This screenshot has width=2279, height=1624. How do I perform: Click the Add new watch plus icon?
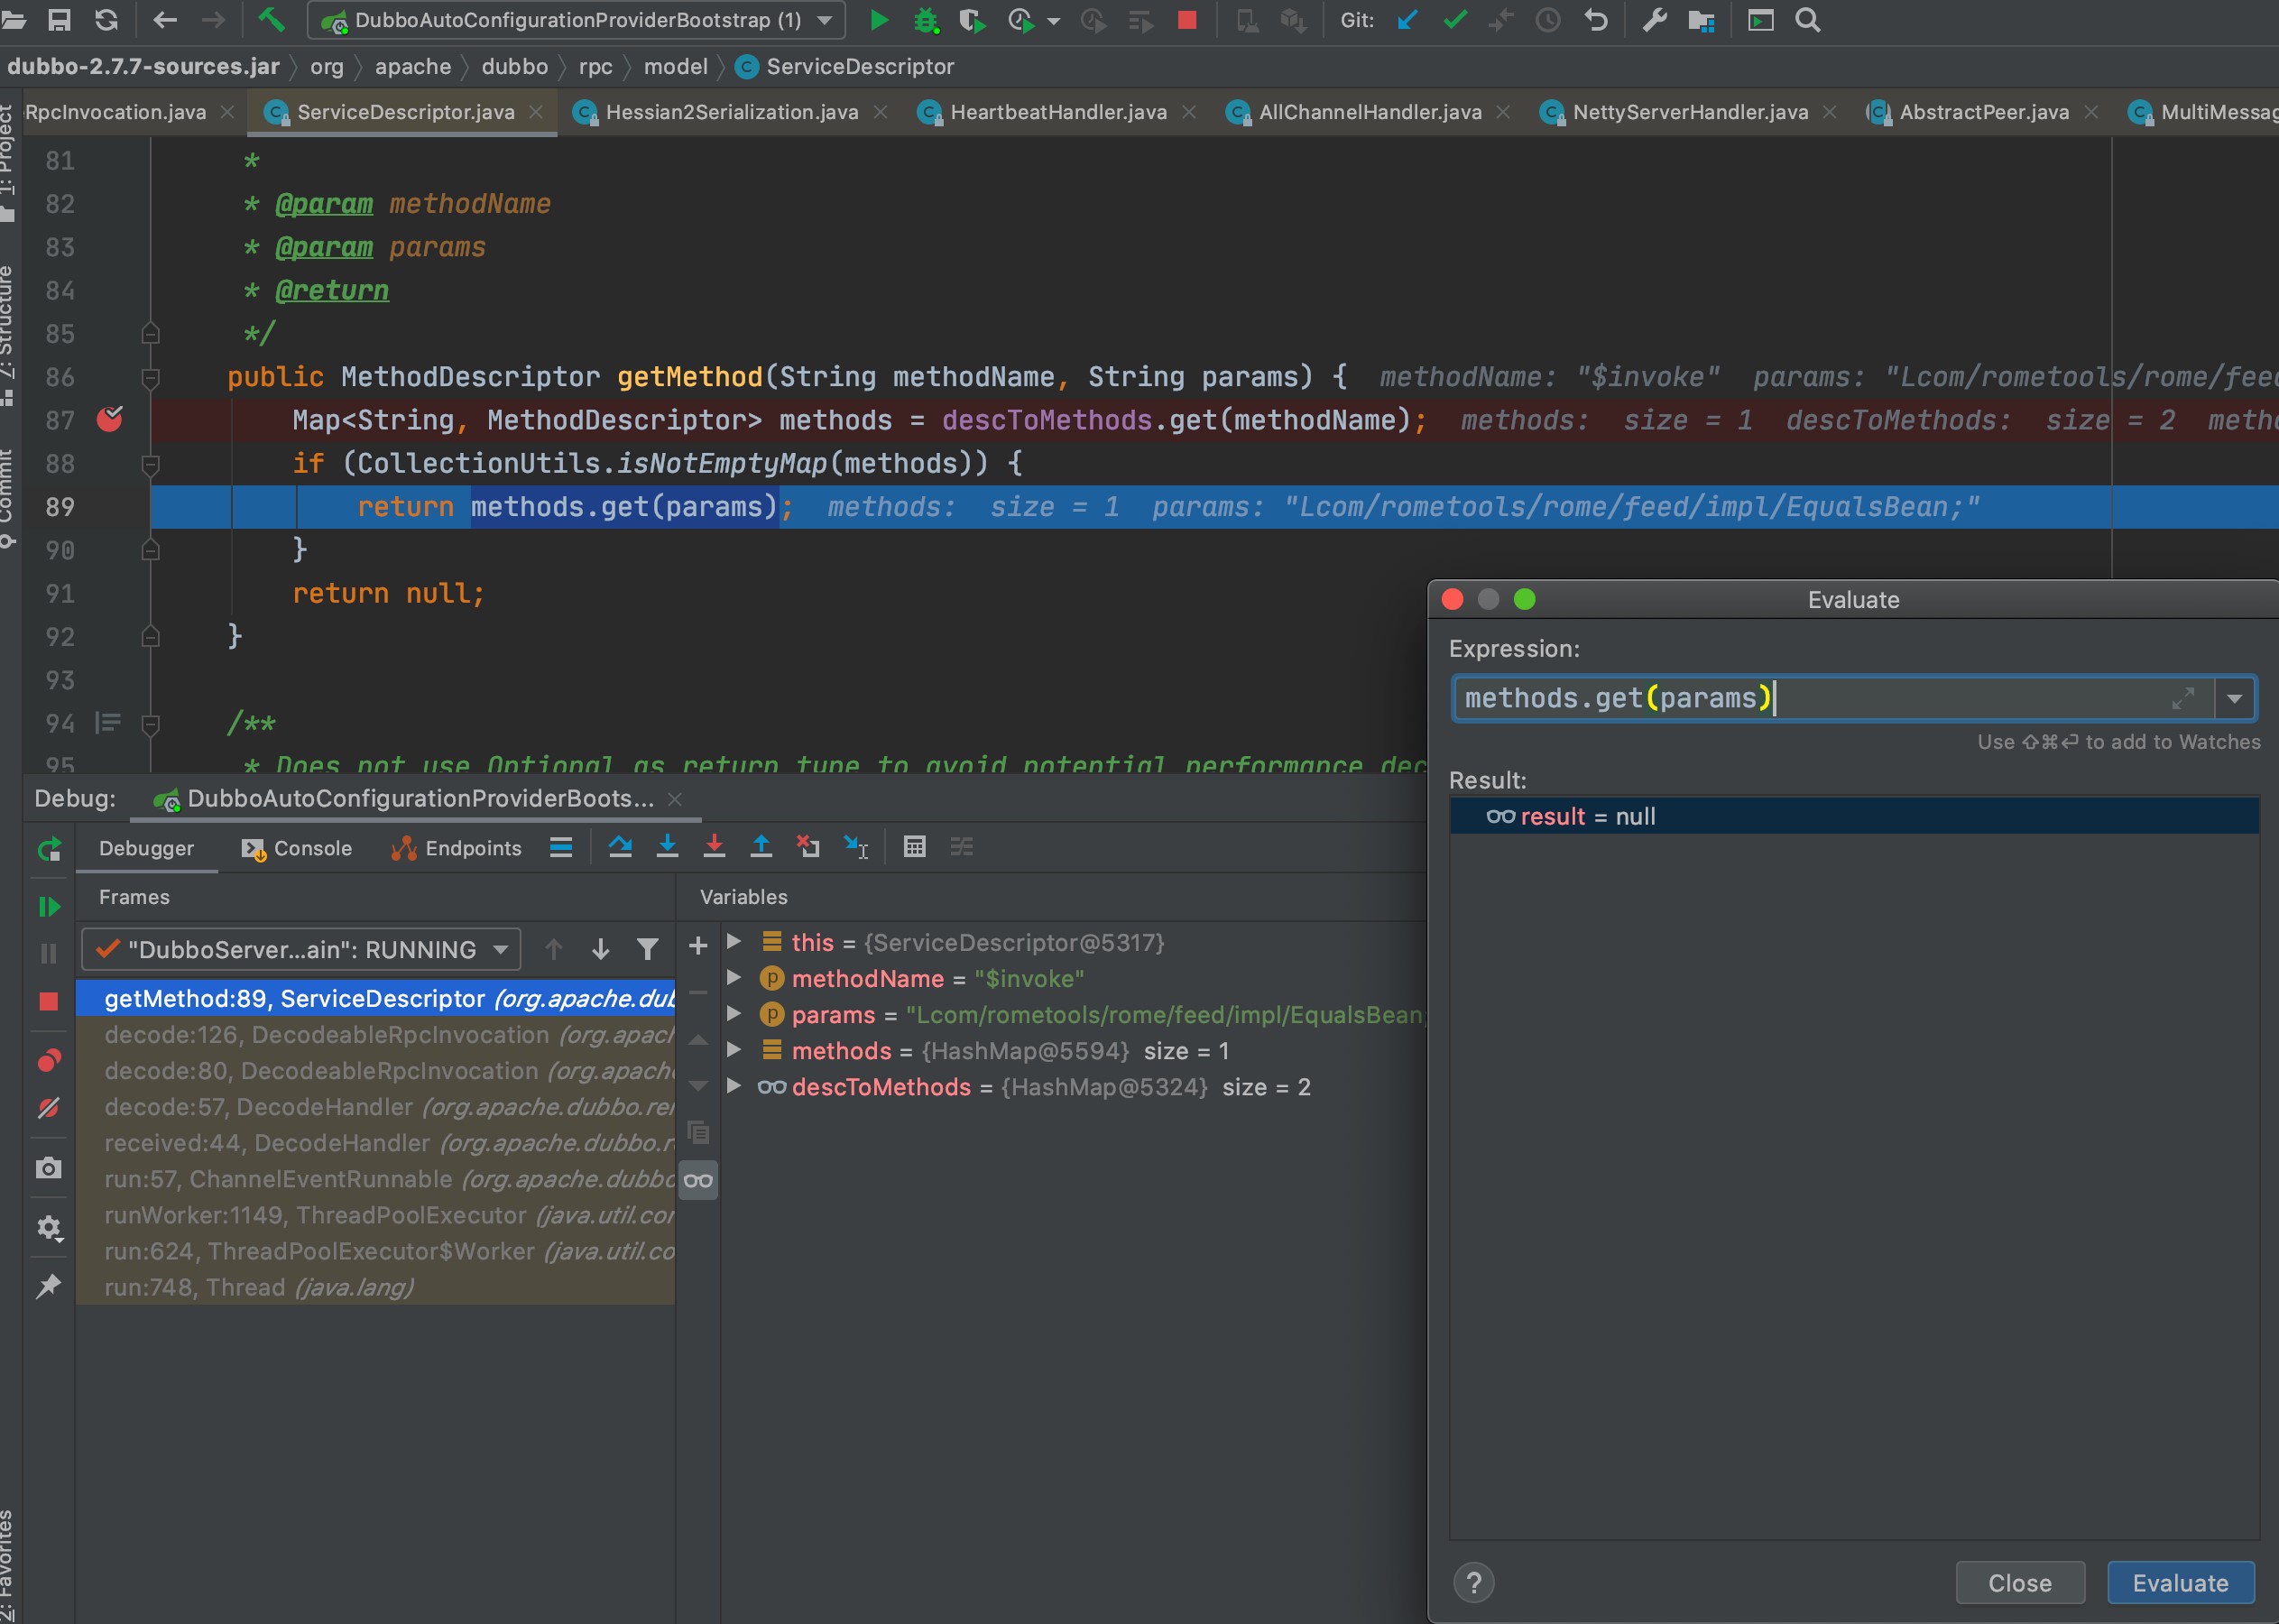coord(698,945)
